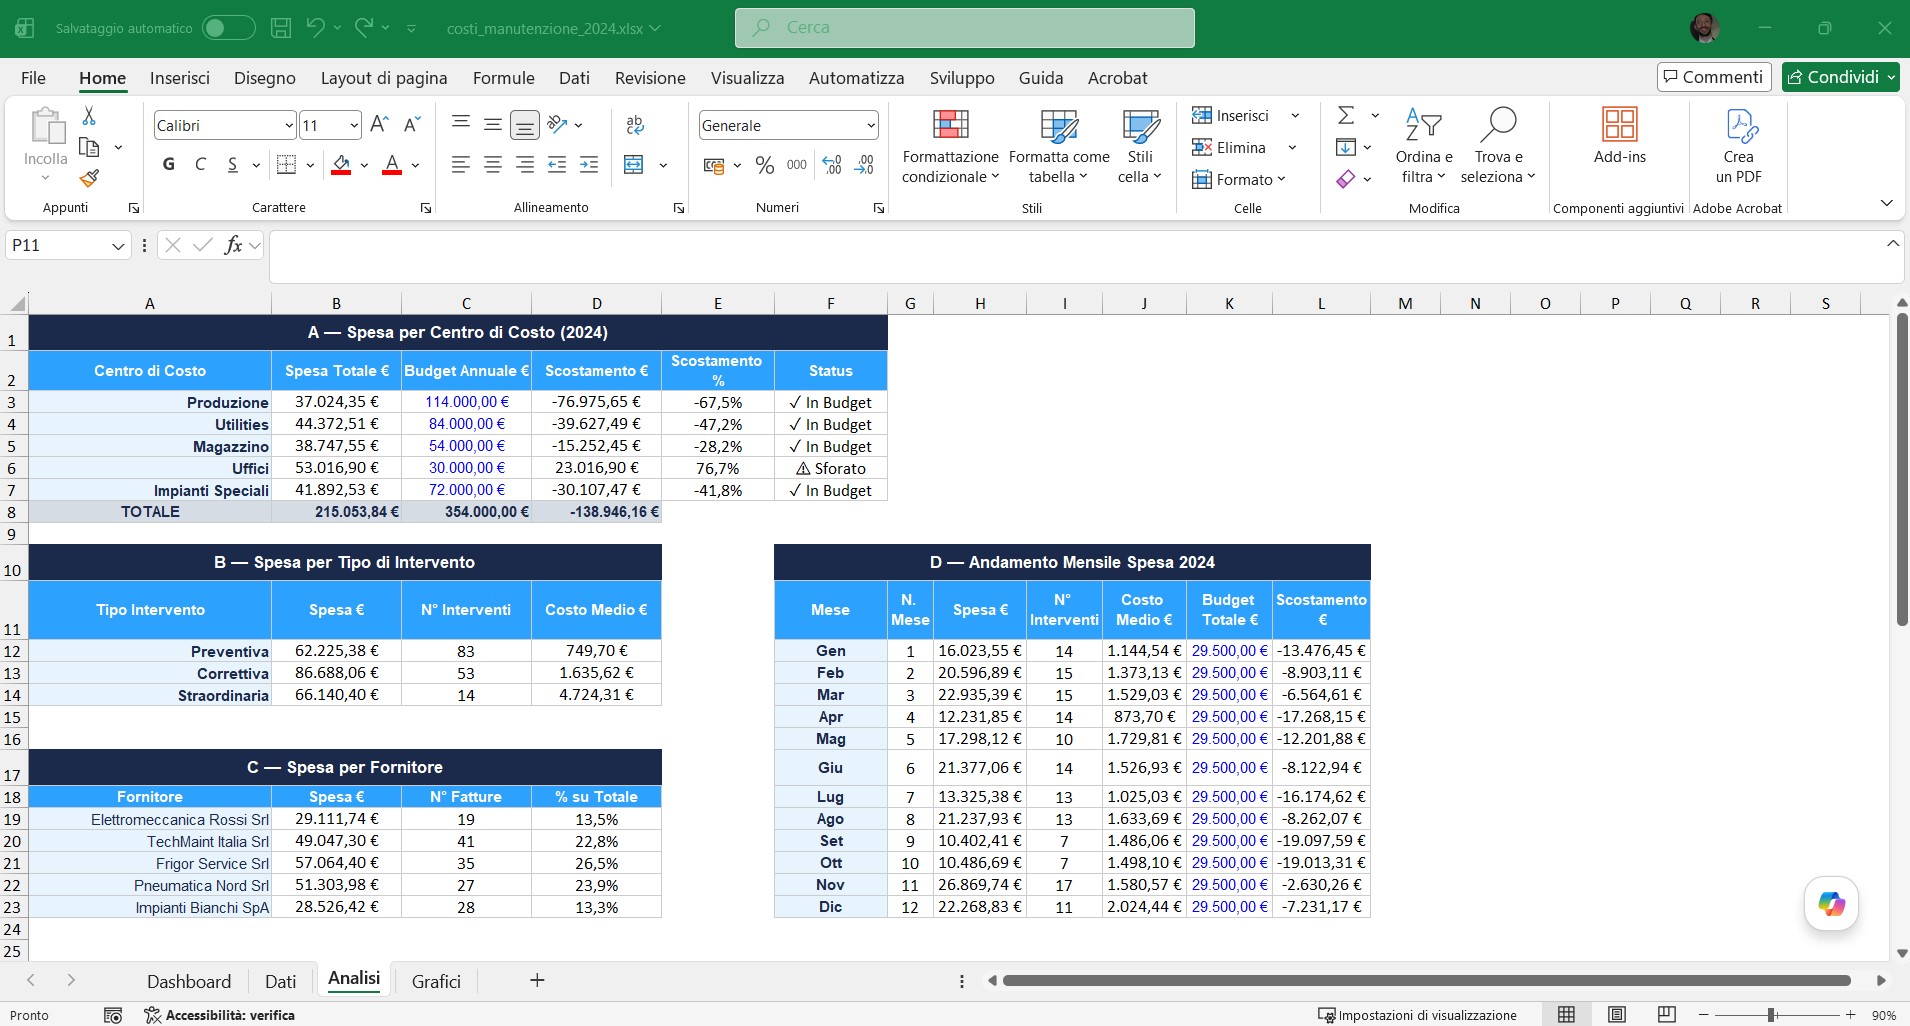Viewport: 1910px width, 1026px height.
Task: Click Impostazioni di visualizzazione
Action: (x=1417, y=1015)
